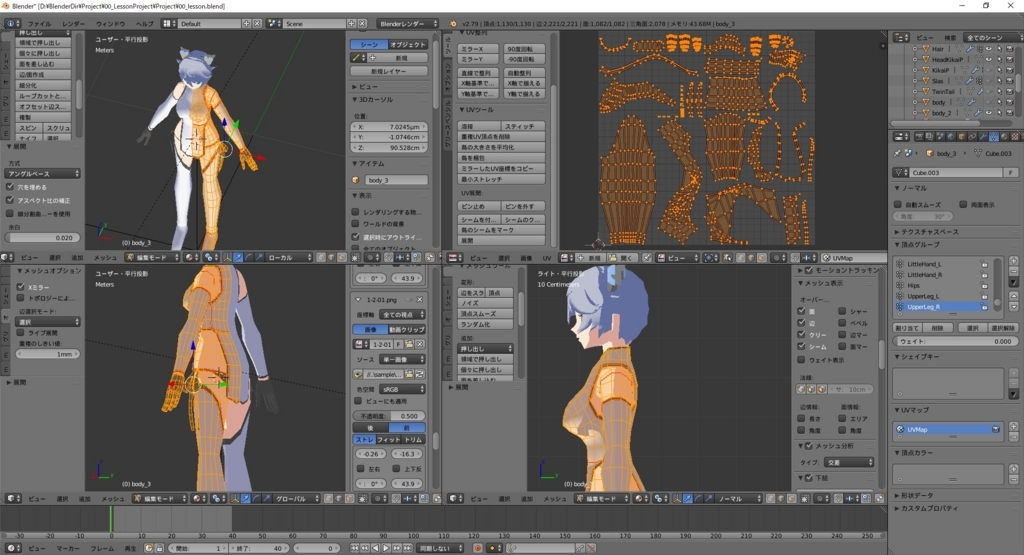Open ノーマル orientation dropdown

click(737, 498)
